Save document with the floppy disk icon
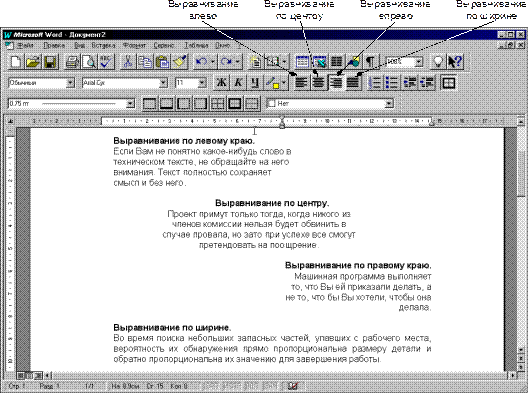Viewport: 529px width, 394px height. (50, 62)
